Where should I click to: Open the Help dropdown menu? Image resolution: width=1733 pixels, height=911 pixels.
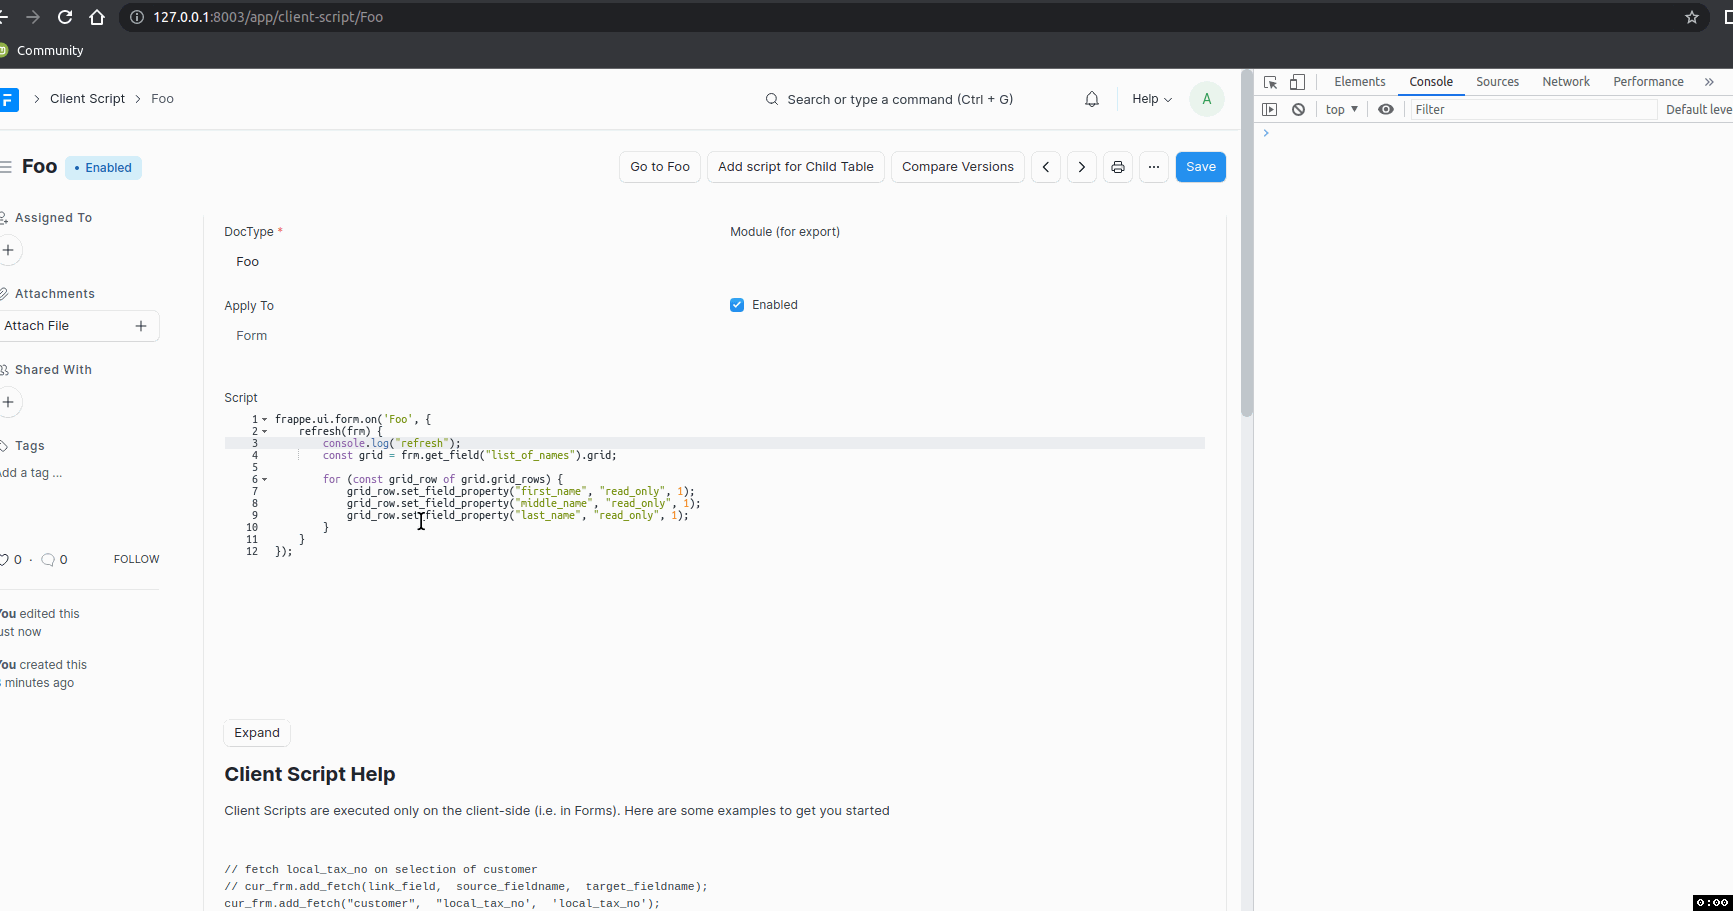pos(1152,99)
